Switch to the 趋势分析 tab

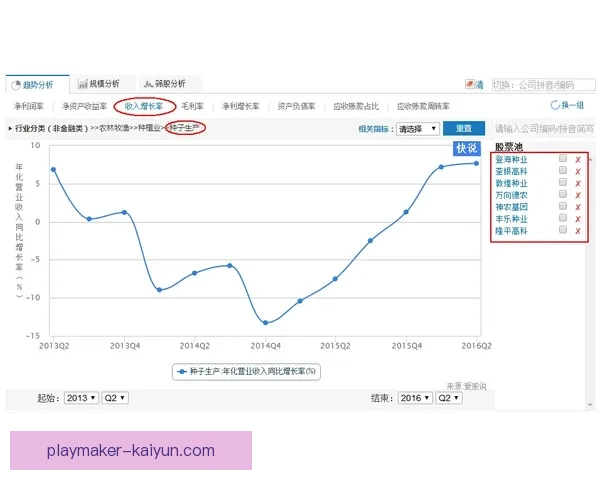(38, 85)
